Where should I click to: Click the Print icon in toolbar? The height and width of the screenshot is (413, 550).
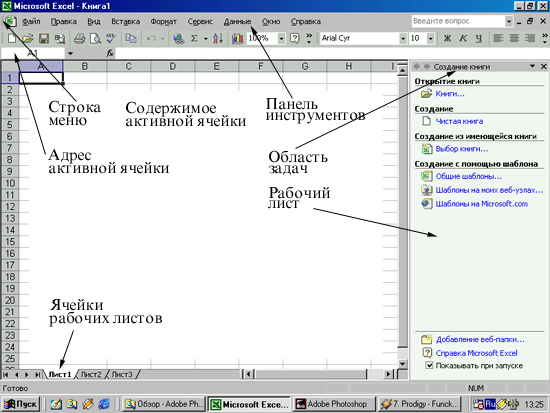point(80,38)
